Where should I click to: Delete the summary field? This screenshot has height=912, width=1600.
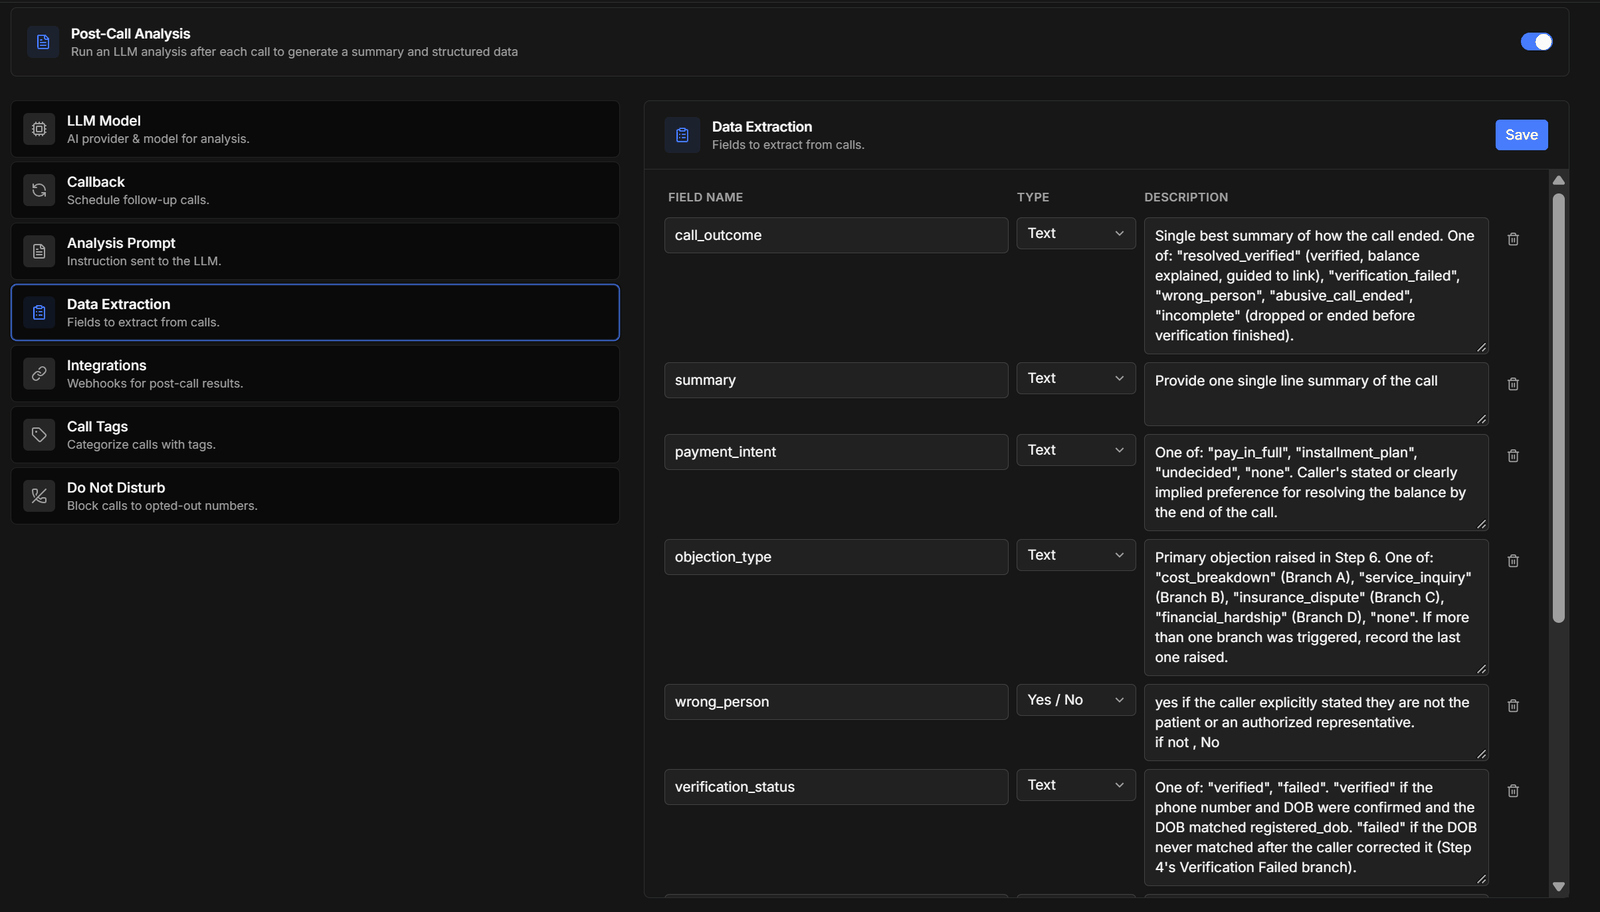coord(1513,384)
